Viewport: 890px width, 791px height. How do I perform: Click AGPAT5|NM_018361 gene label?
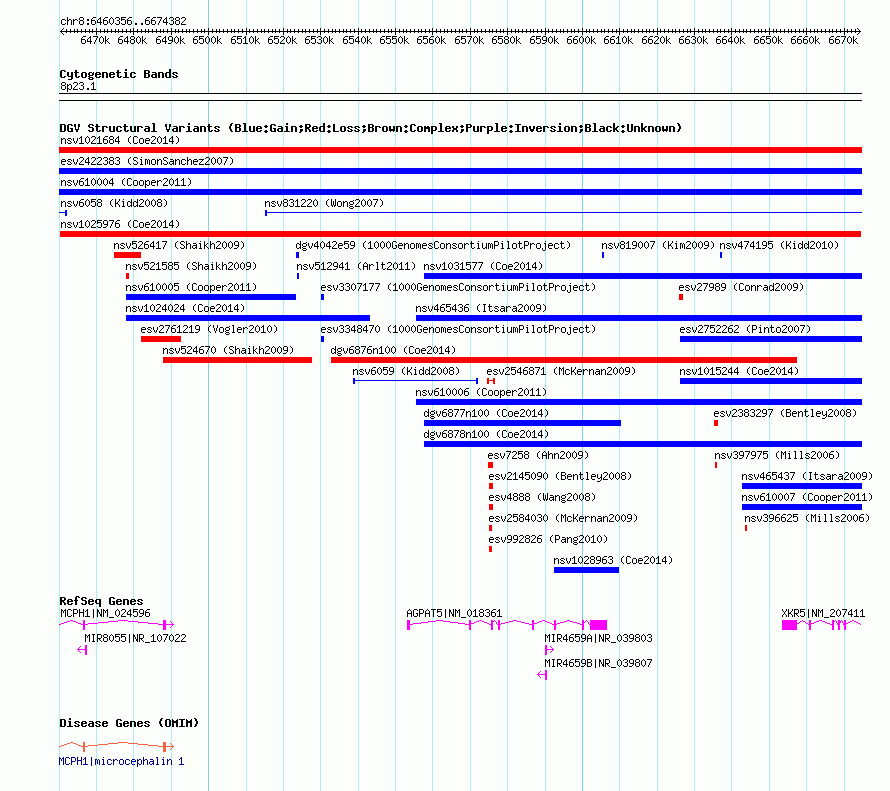(x=454, y=613)
